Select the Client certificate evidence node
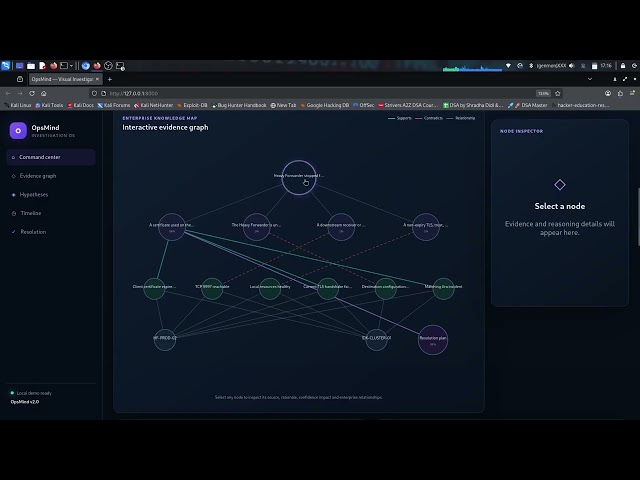The height and width of the screenshot is (480, 640). tap(154, 289)
